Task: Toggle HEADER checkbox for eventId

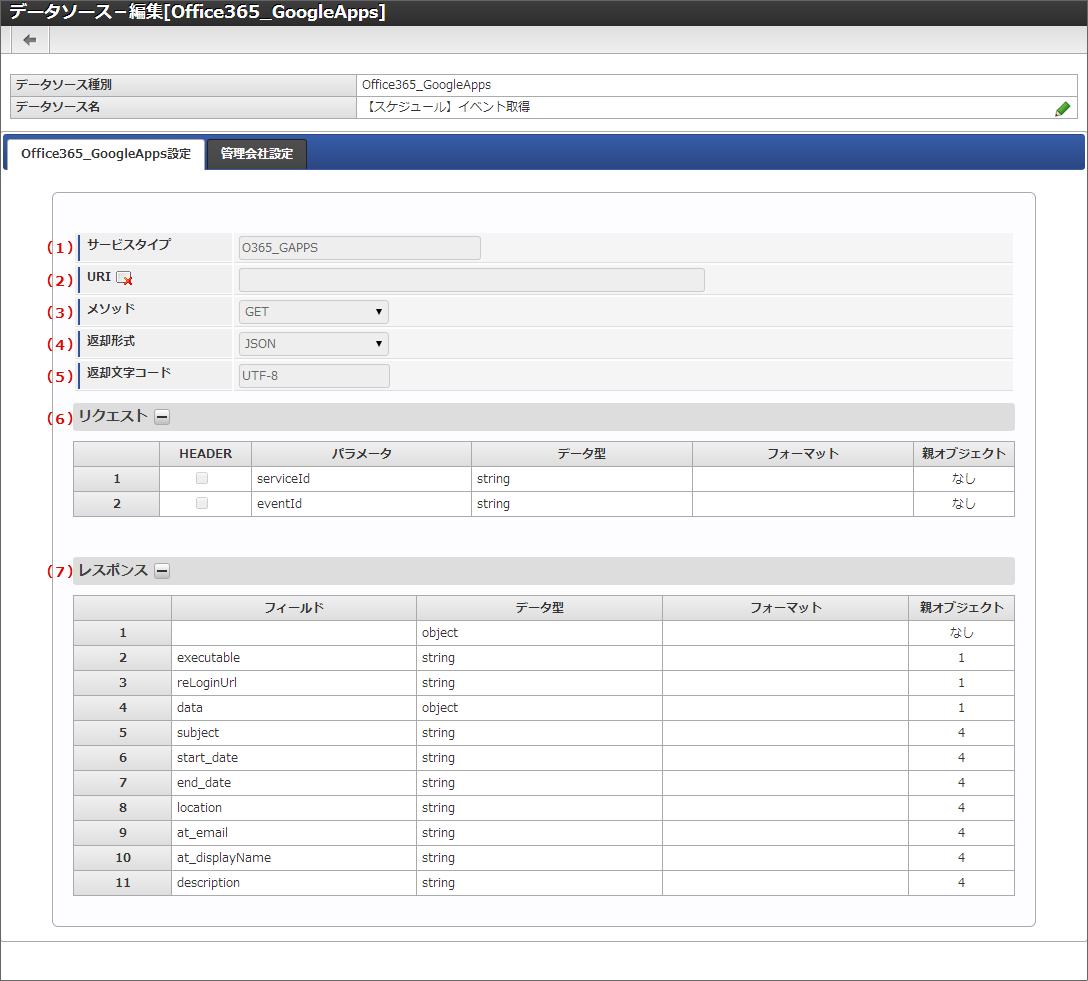Action: [202, 503]
